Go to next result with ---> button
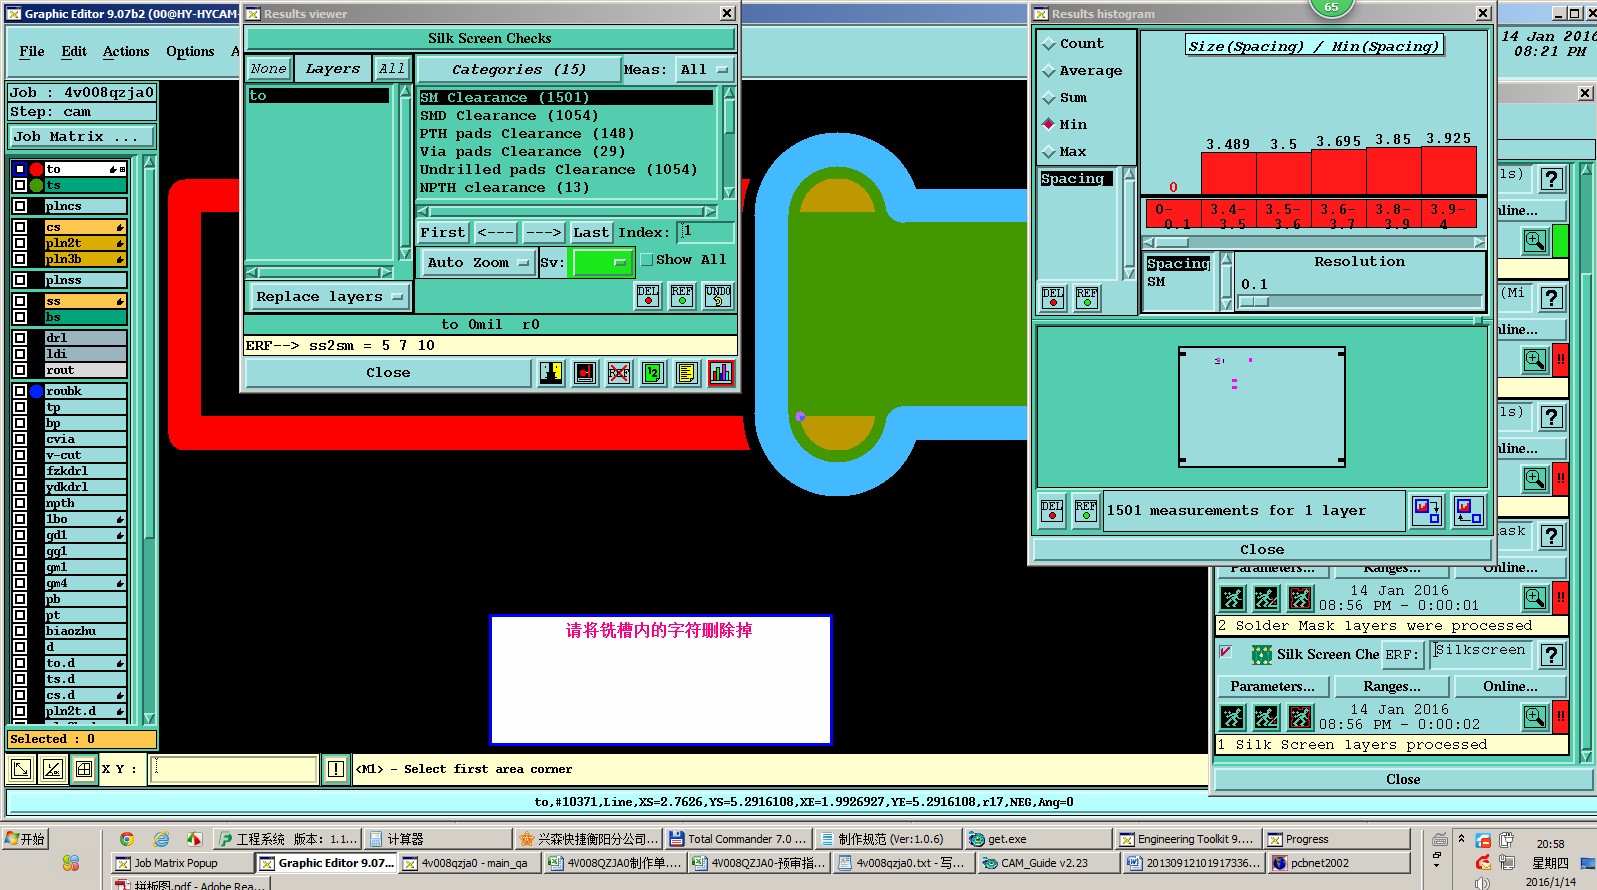The height and width of the screenshot is (890, 1597). coord(544,232)
